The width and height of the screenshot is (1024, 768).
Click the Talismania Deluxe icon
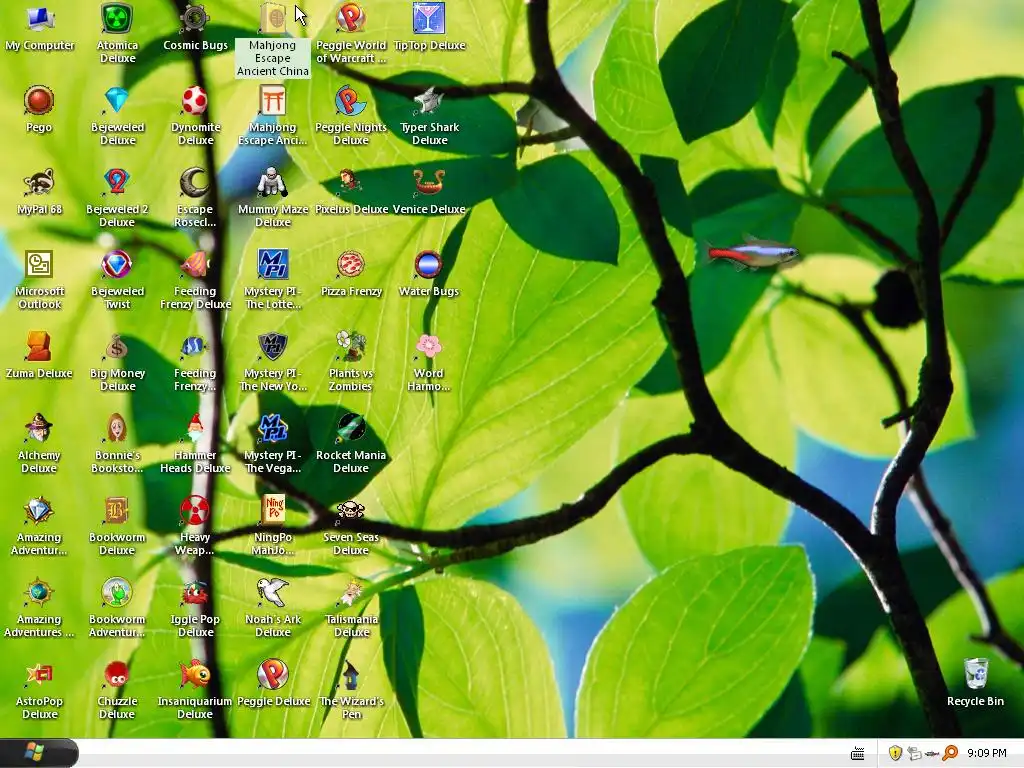351,593
